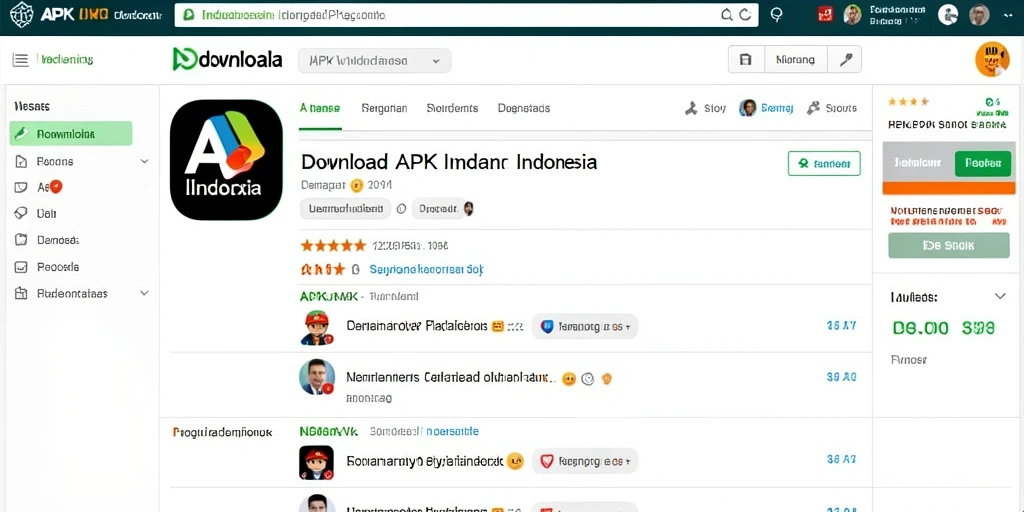Click the red-cap character icon in Derianarover row
The image size is (1024, 512).
317,327
